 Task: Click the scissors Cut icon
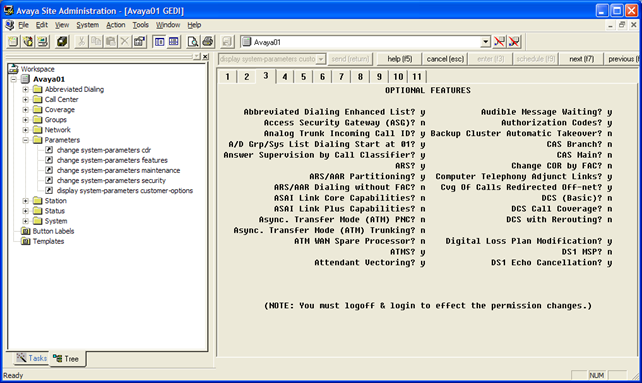[x=81, y=41]
